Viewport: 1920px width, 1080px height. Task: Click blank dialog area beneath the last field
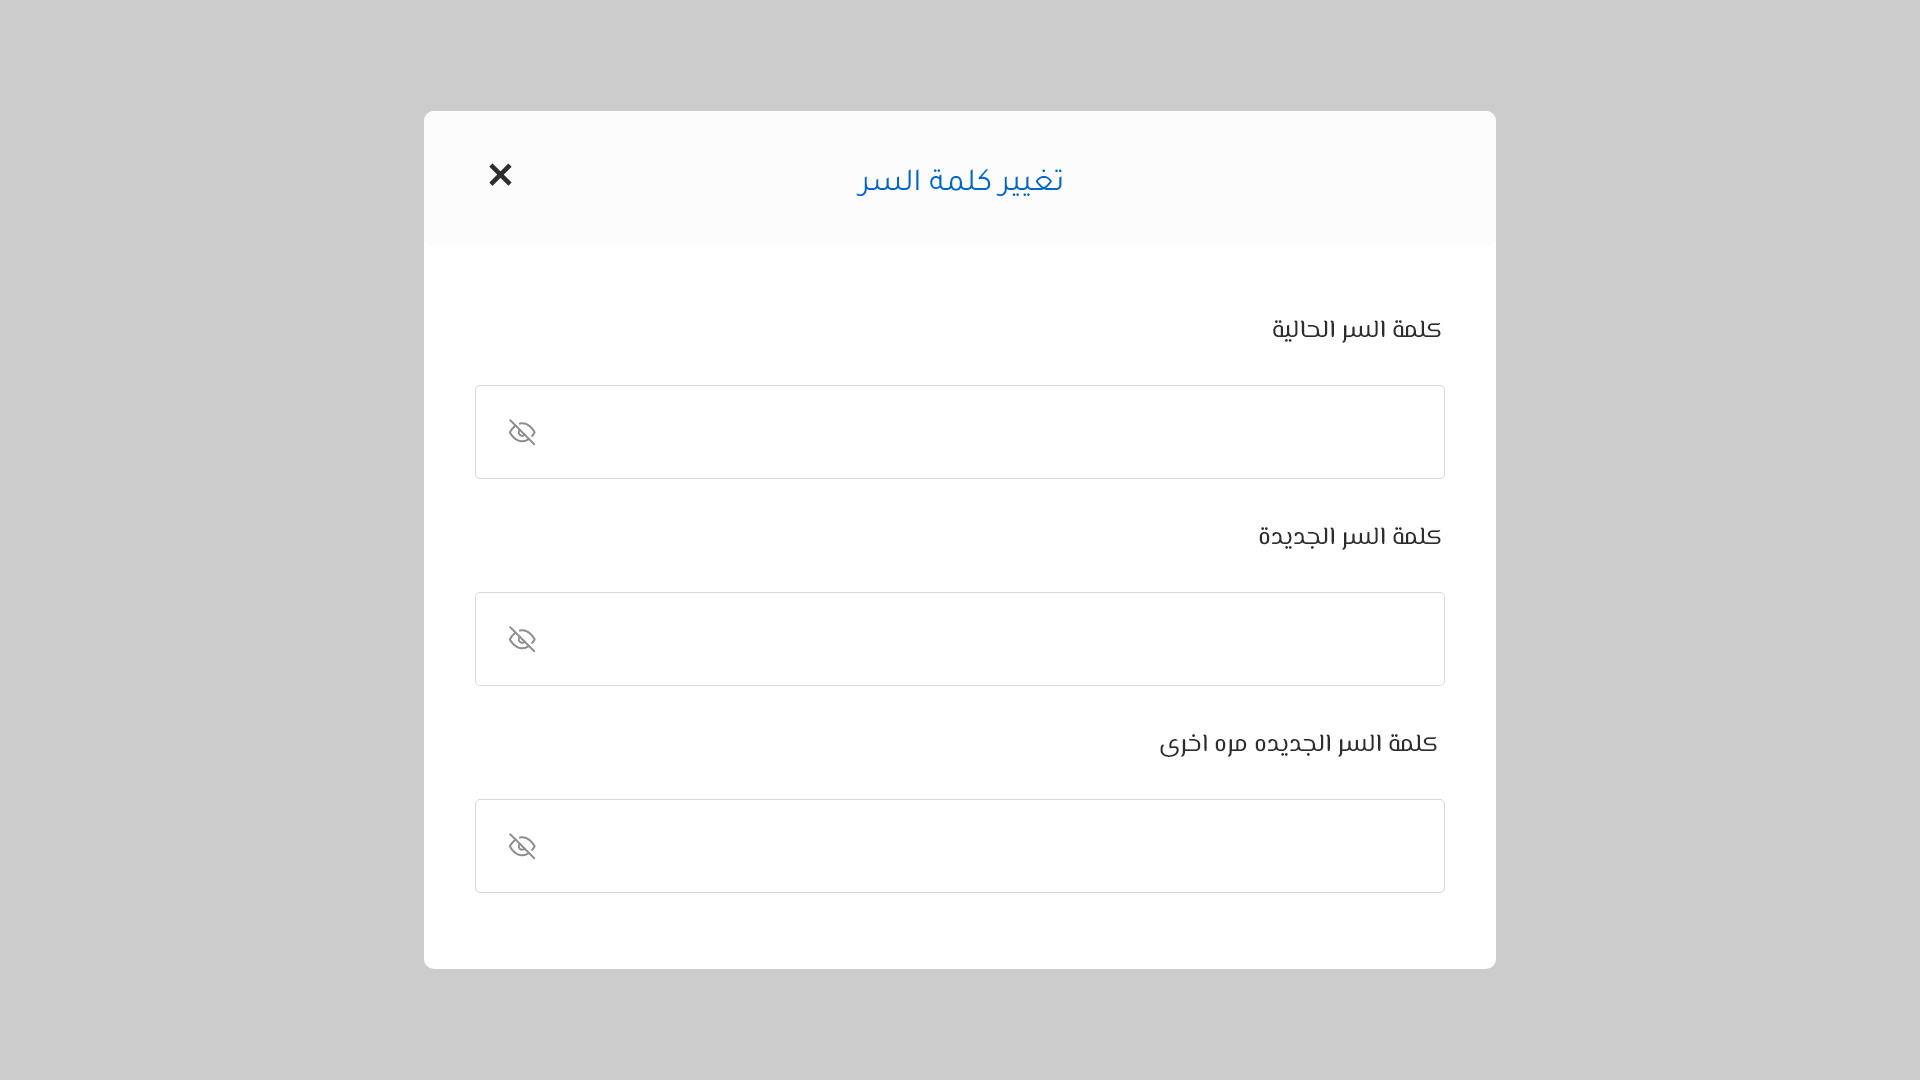click(x=960, y=932)
